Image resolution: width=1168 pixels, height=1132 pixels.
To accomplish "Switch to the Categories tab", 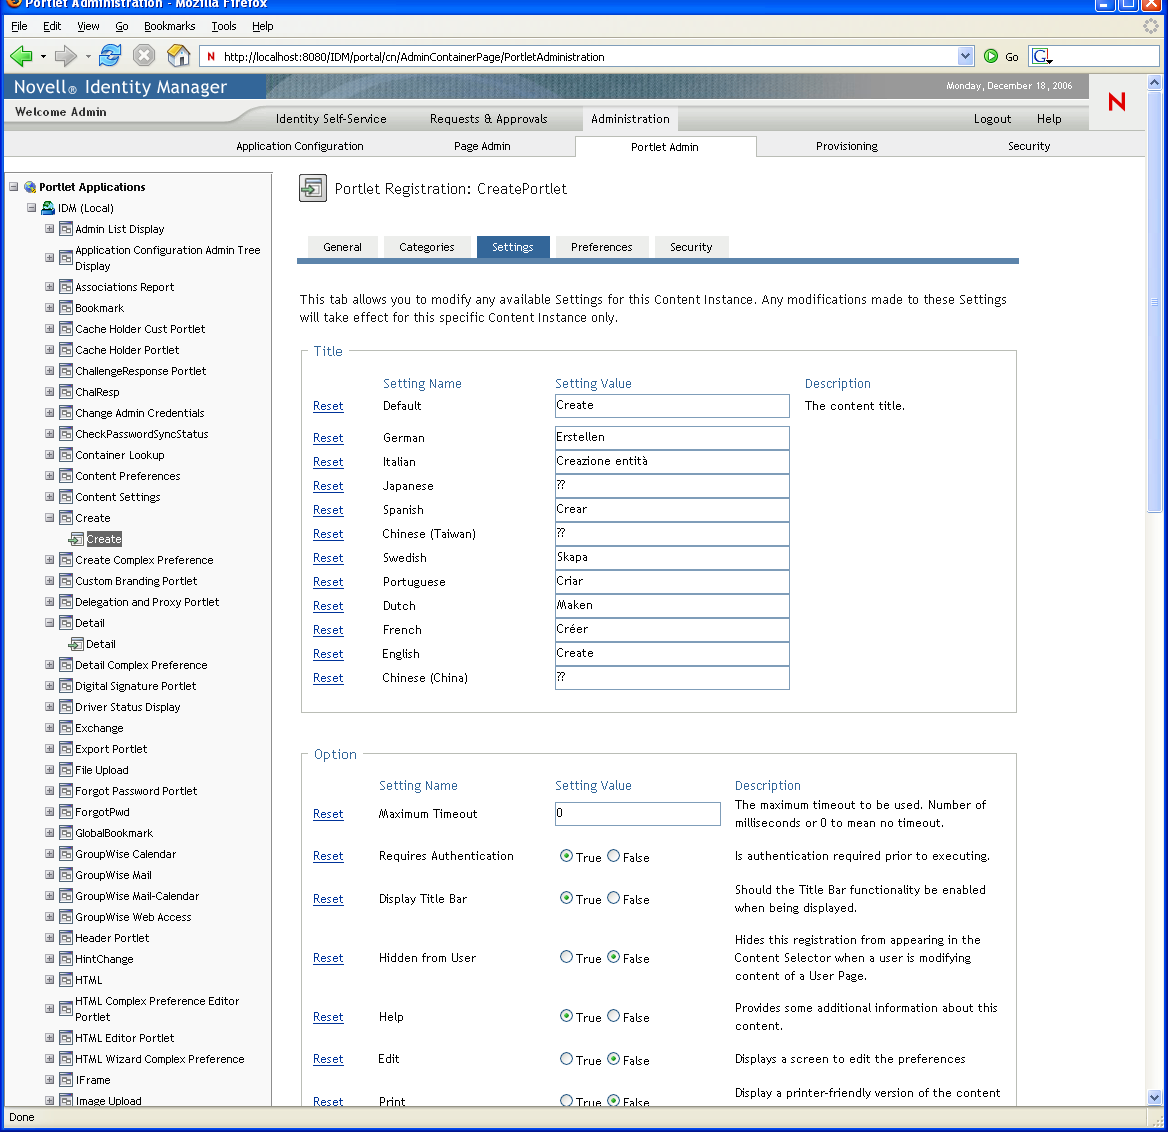I will (427, 247).
